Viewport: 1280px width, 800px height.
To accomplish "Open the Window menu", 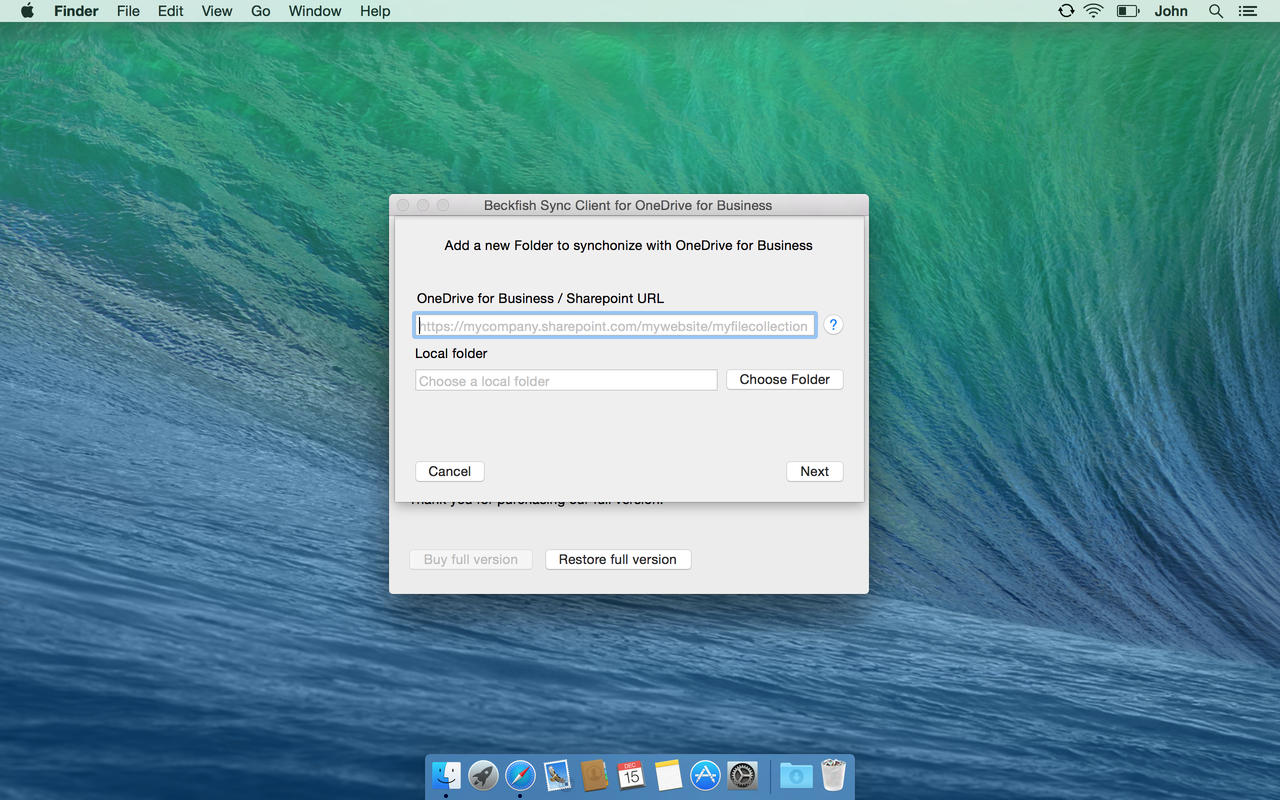I will [x=315, y=11].
